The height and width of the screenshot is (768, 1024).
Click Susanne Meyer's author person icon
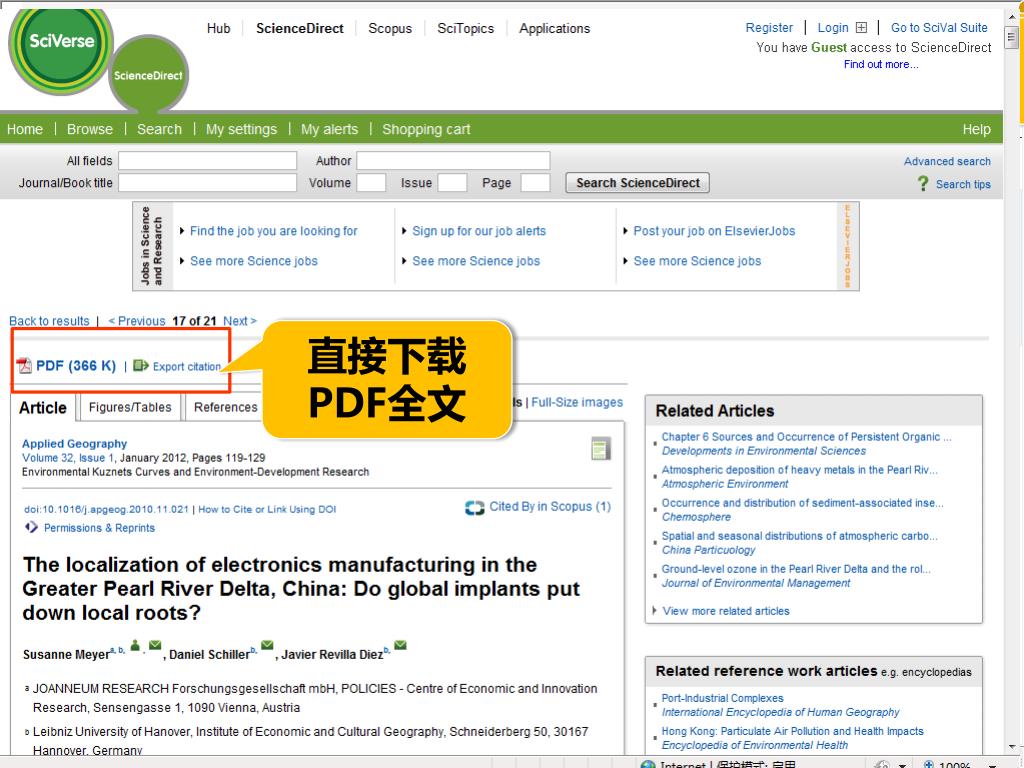tap(135, 646)
